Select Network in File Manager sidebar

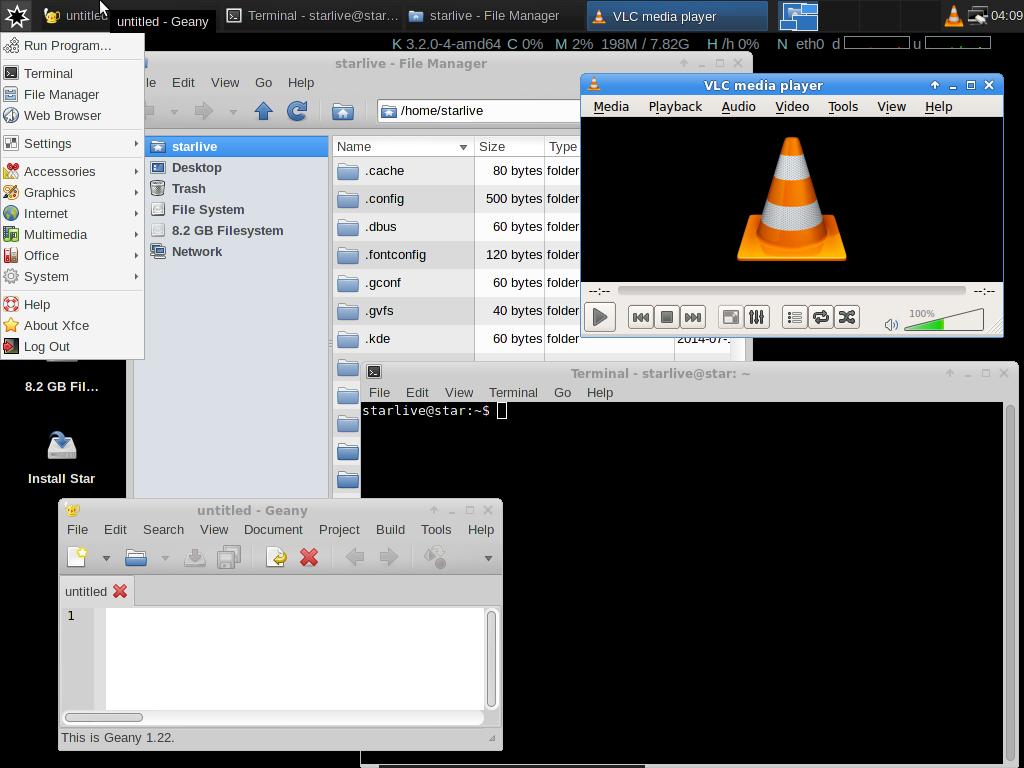236,251
